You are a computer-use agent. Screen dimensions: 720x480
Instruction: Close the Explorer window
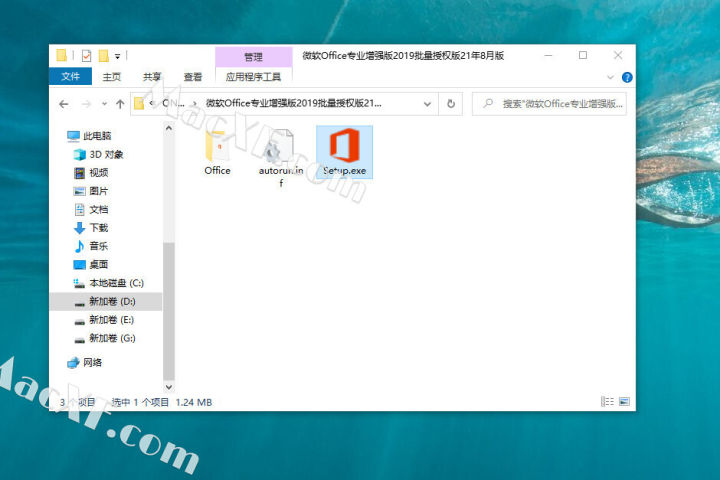point(618,56)
